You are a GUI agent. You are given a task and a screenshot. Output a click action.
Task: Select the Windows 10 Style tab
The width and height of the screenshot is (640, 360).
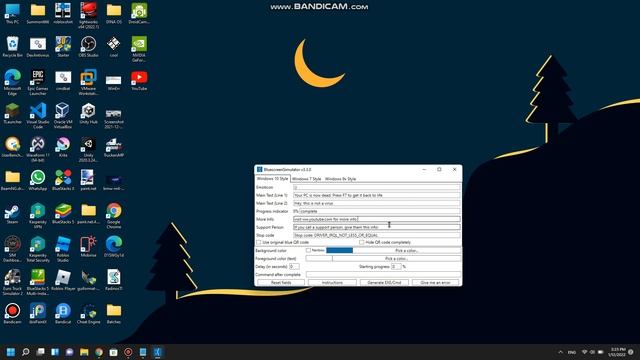(x=272, y=179)
